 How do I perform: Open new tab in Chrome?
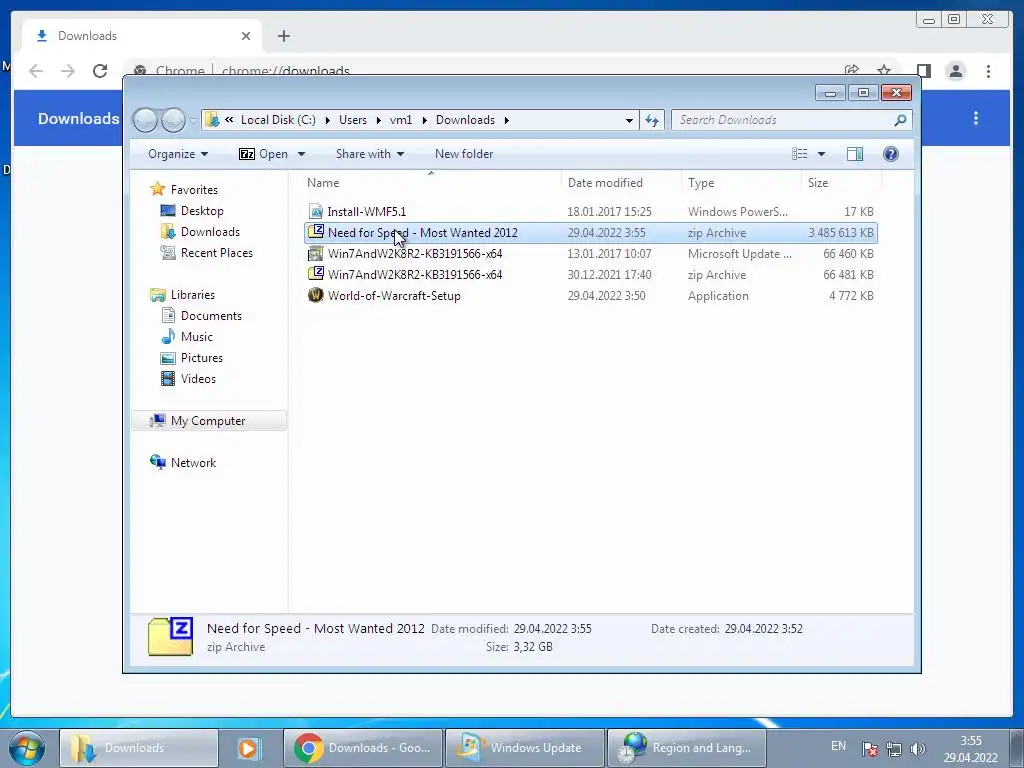tap(283, 36)
